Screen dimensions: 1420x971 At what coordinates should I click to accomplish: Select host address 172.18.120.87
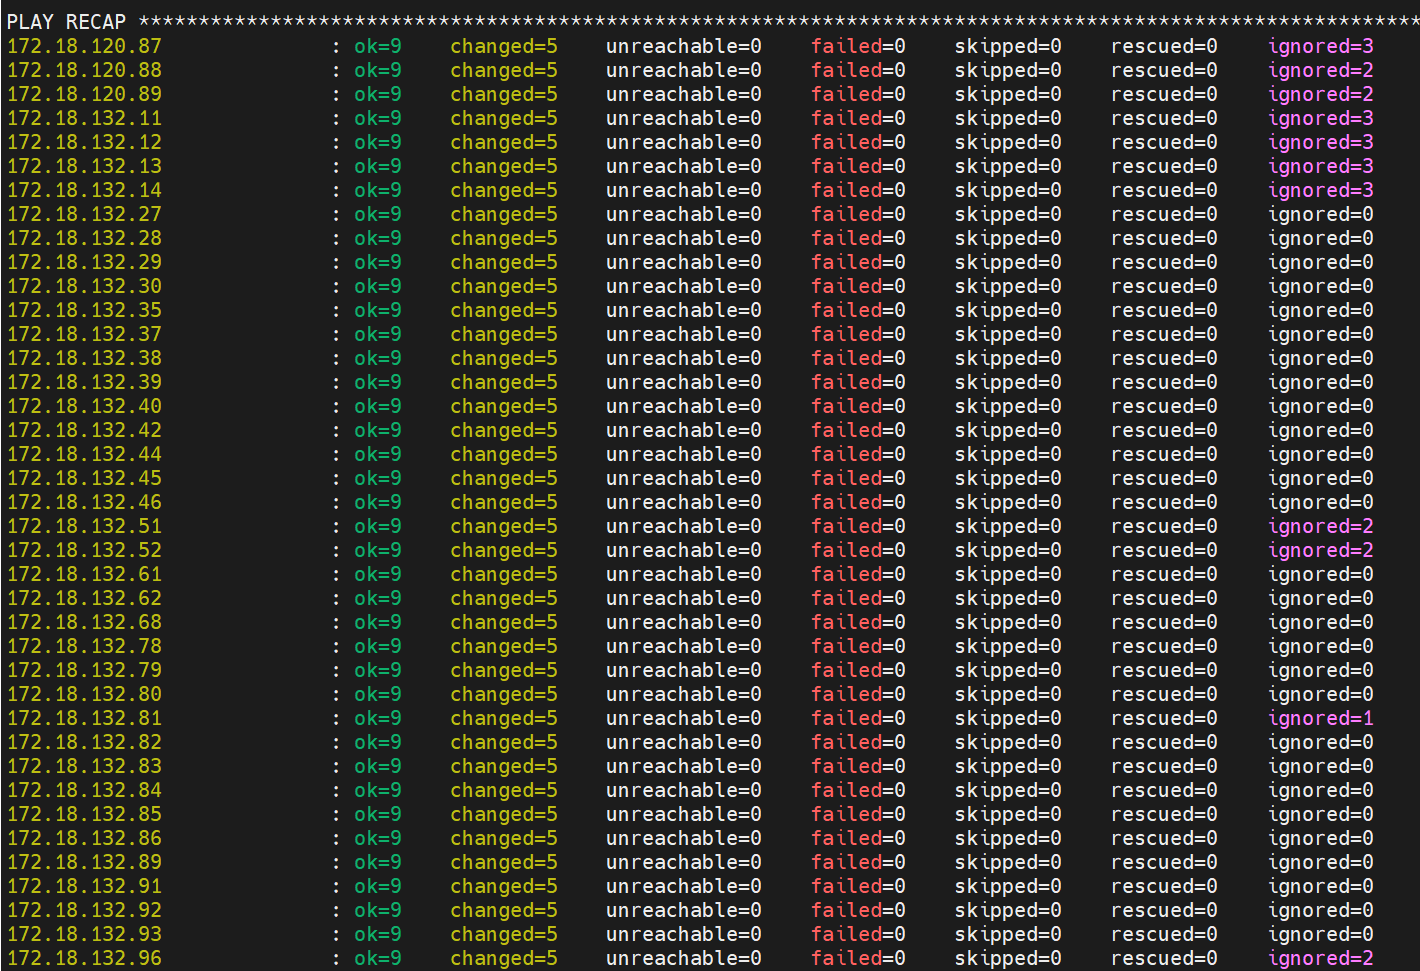coord(84,46)
